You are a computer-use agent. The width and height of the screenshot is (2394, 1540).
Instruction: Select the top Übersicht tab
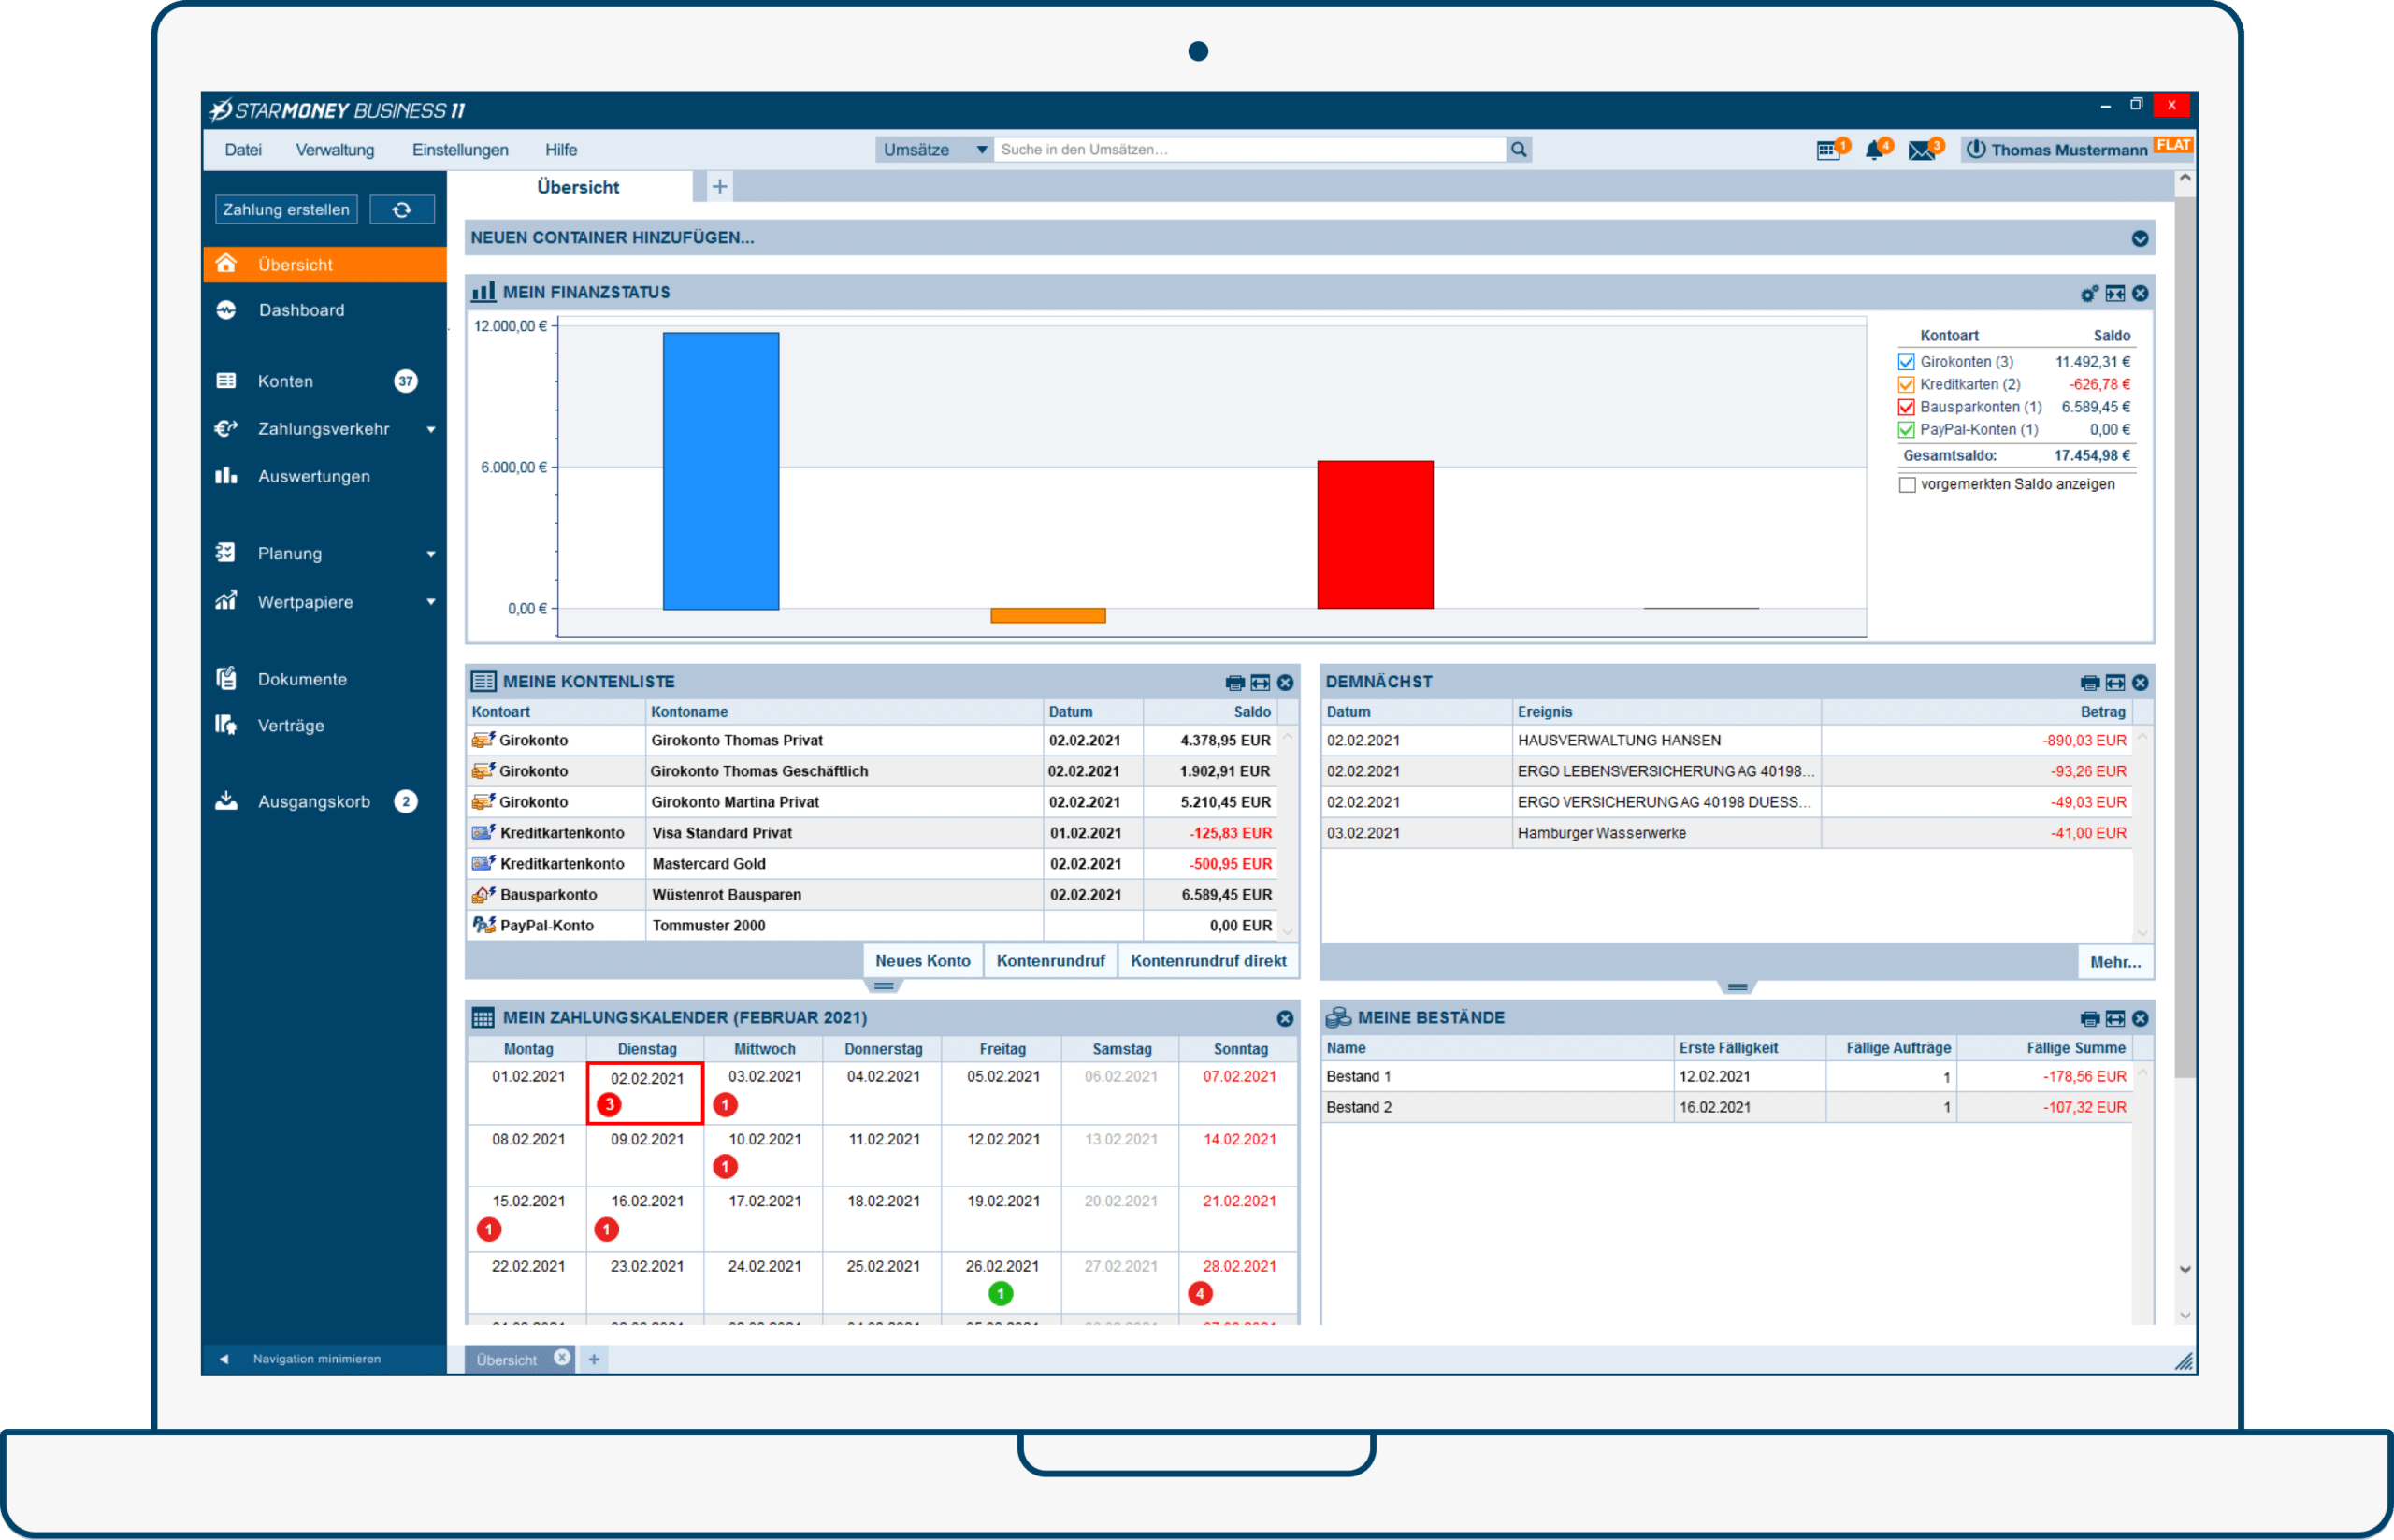pyautogui.click(x=578, y=188)
